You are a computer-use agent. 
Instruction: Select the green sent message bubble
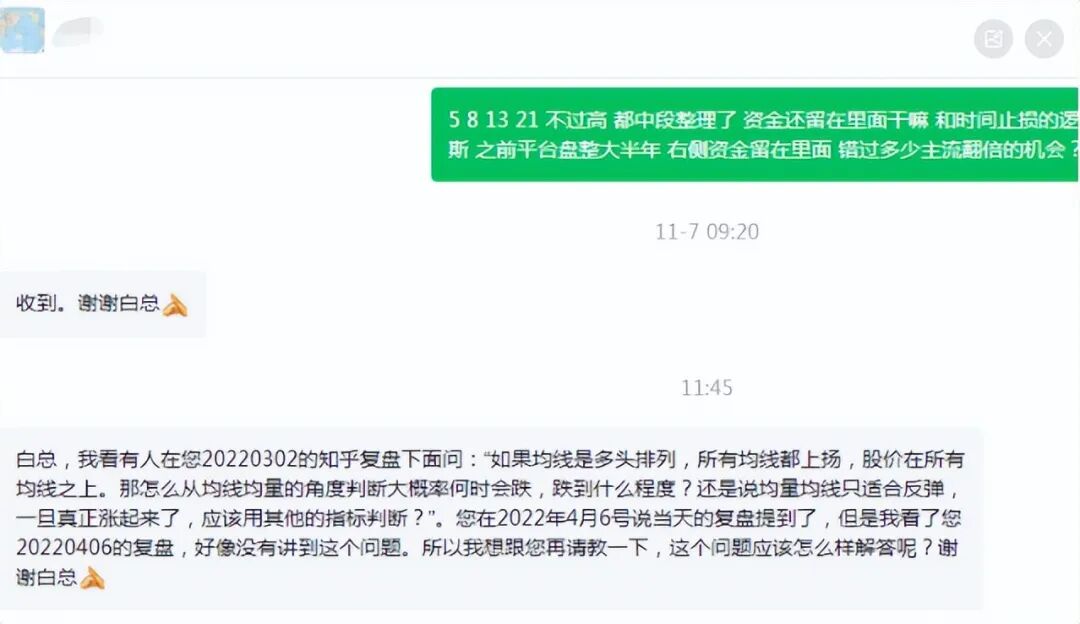pyautogui.click(x=755, y=134)
